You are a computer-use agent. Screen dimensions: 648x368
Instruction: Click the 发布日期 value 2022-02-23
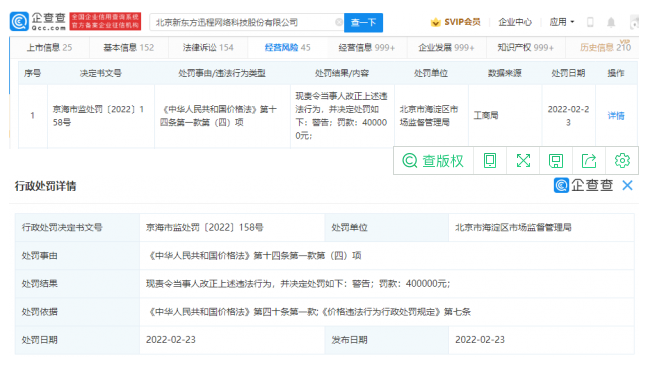click(480, 340)
